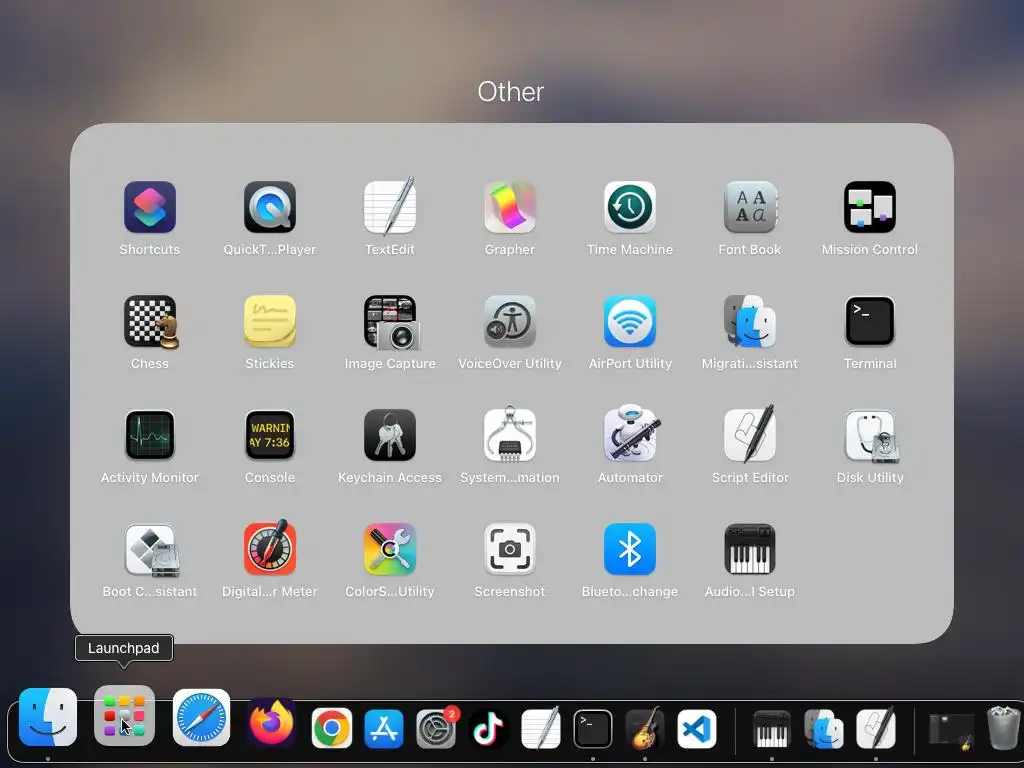Open Digital Color Meter
Screen dimensions: 1024x768
coord(270,548)
